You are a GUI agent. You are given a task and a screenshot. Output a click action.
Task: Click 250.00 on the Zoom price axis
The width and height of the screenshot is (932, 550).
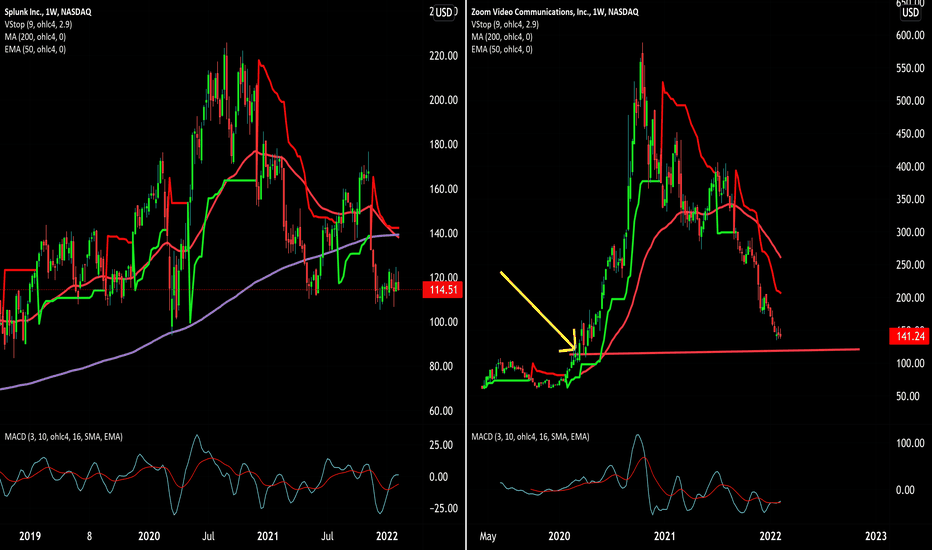(x=910, y=265)
